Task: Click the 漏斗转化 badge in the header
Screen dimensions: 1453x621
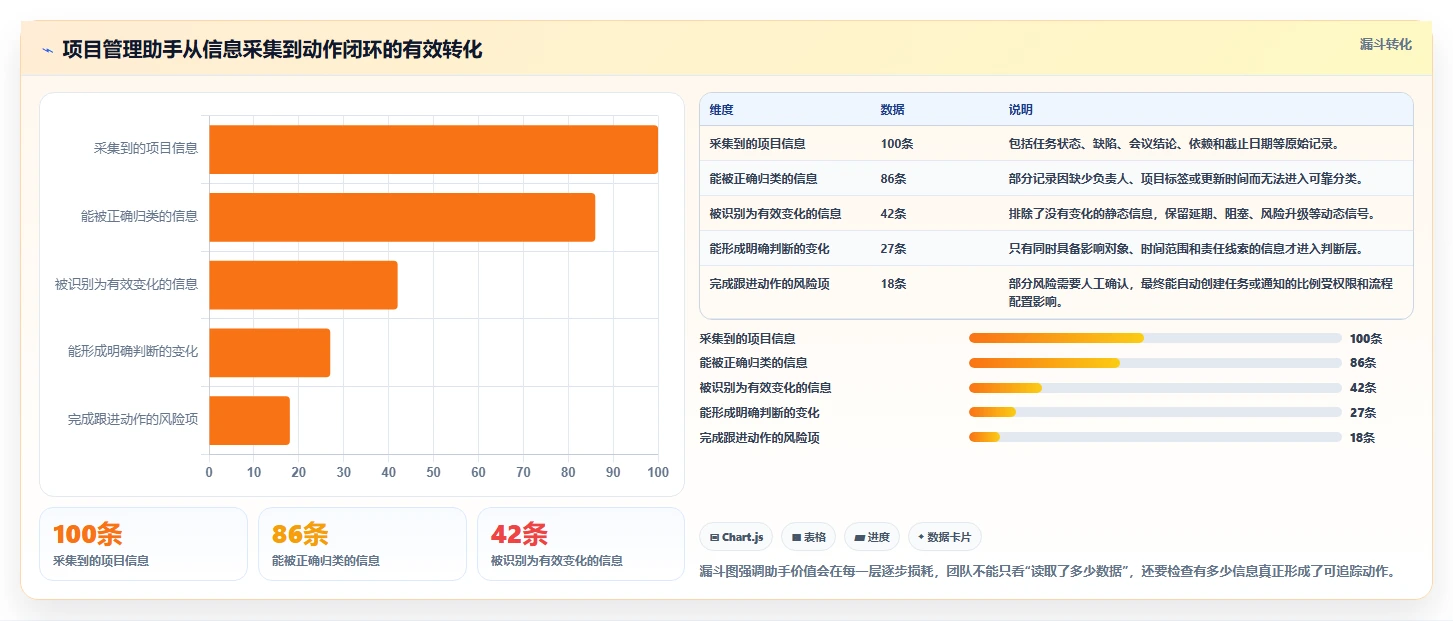Action: tap(1386, 44)
